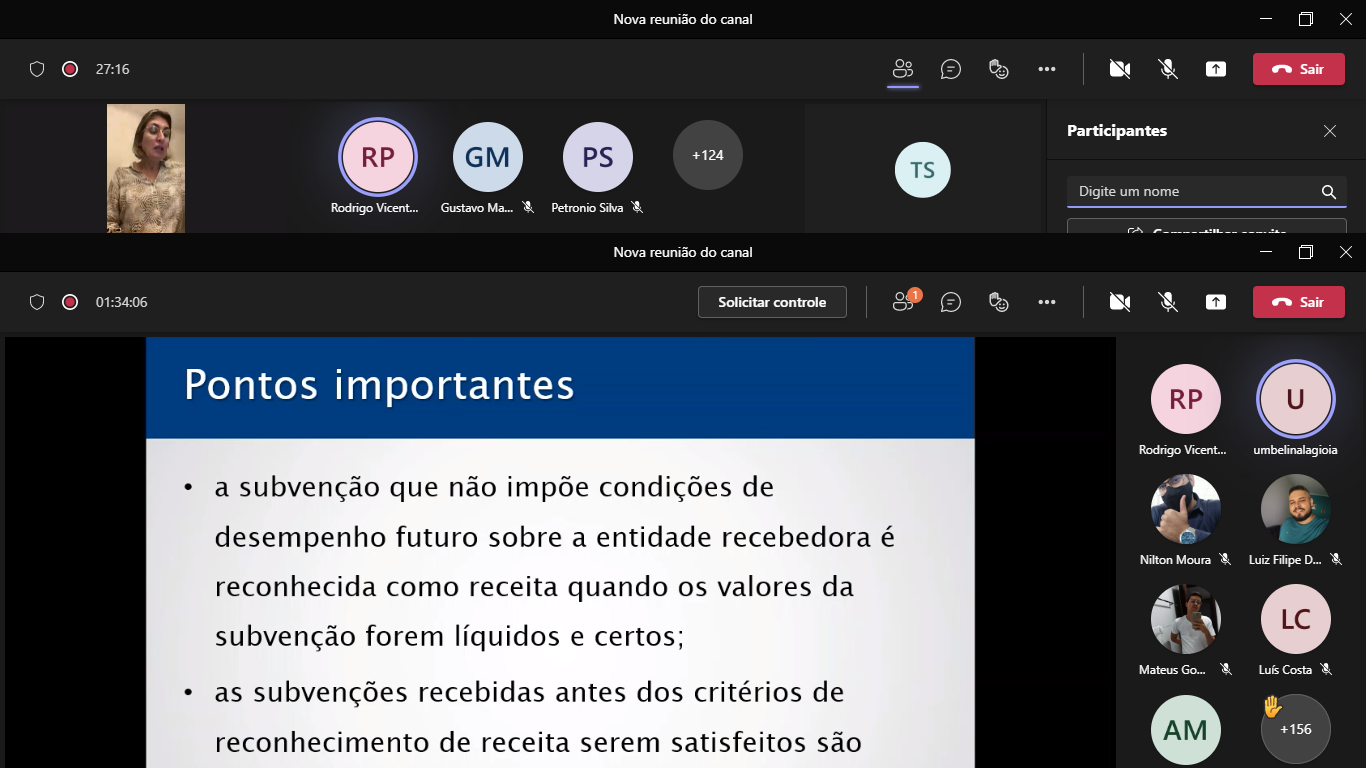Toggle active participants panel in upper meeting

[x=904, y=69]
